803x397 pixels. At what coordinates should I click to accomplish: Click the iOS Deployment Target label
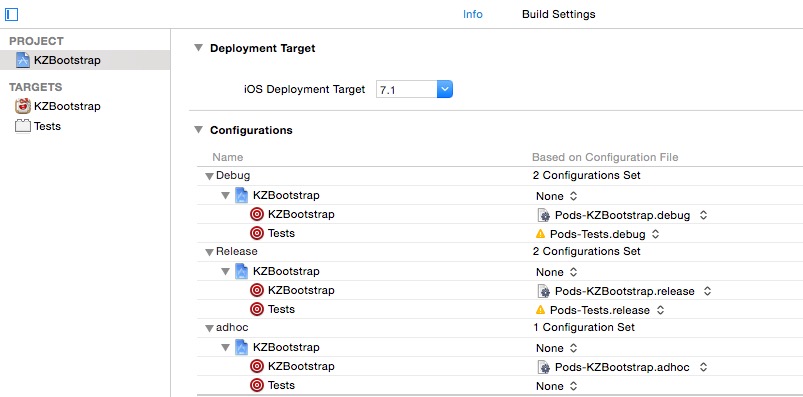305,89
